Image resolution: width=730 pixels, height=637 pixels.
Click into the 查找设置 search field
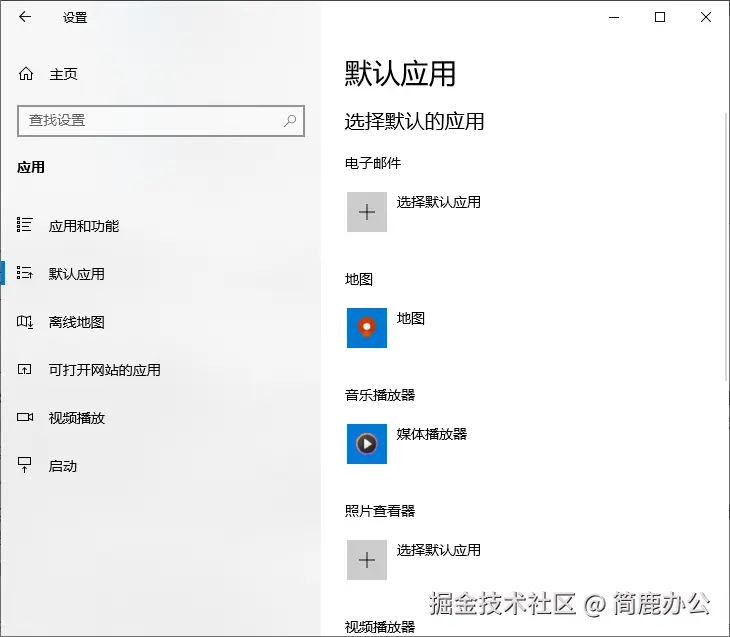tap(161, 121)
